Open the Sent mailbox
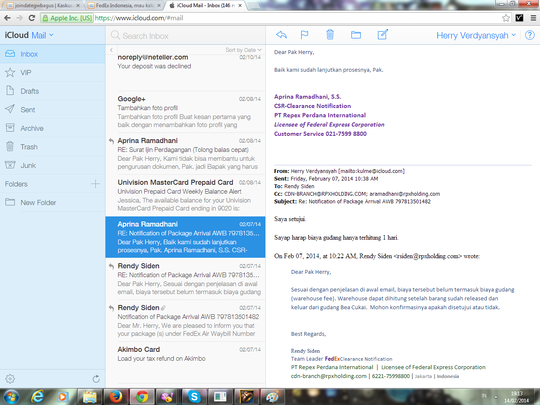Screen dimensions: 540x405 coord(53,110)
